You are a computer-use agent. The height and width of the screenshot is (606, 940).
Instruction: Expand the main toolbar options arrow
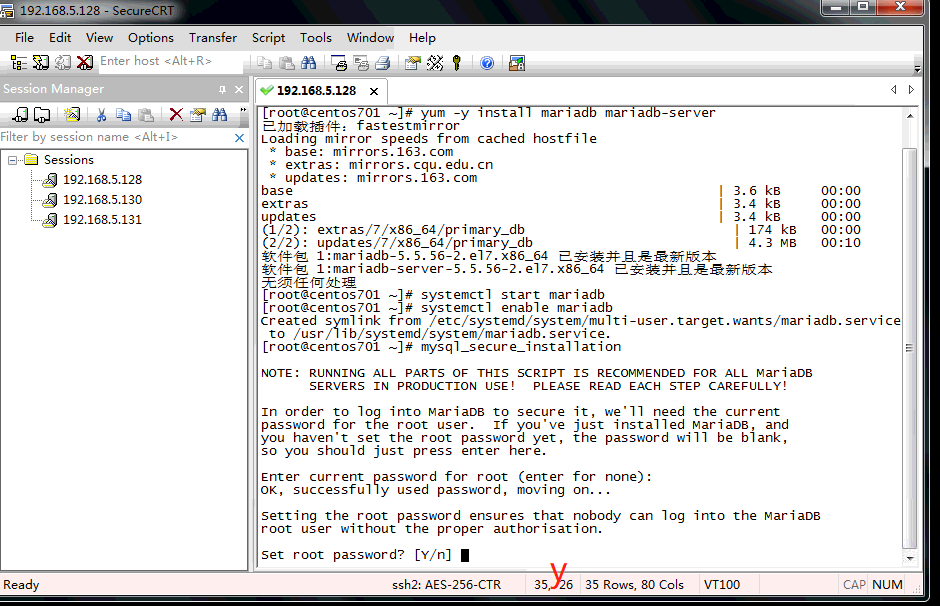917,68
